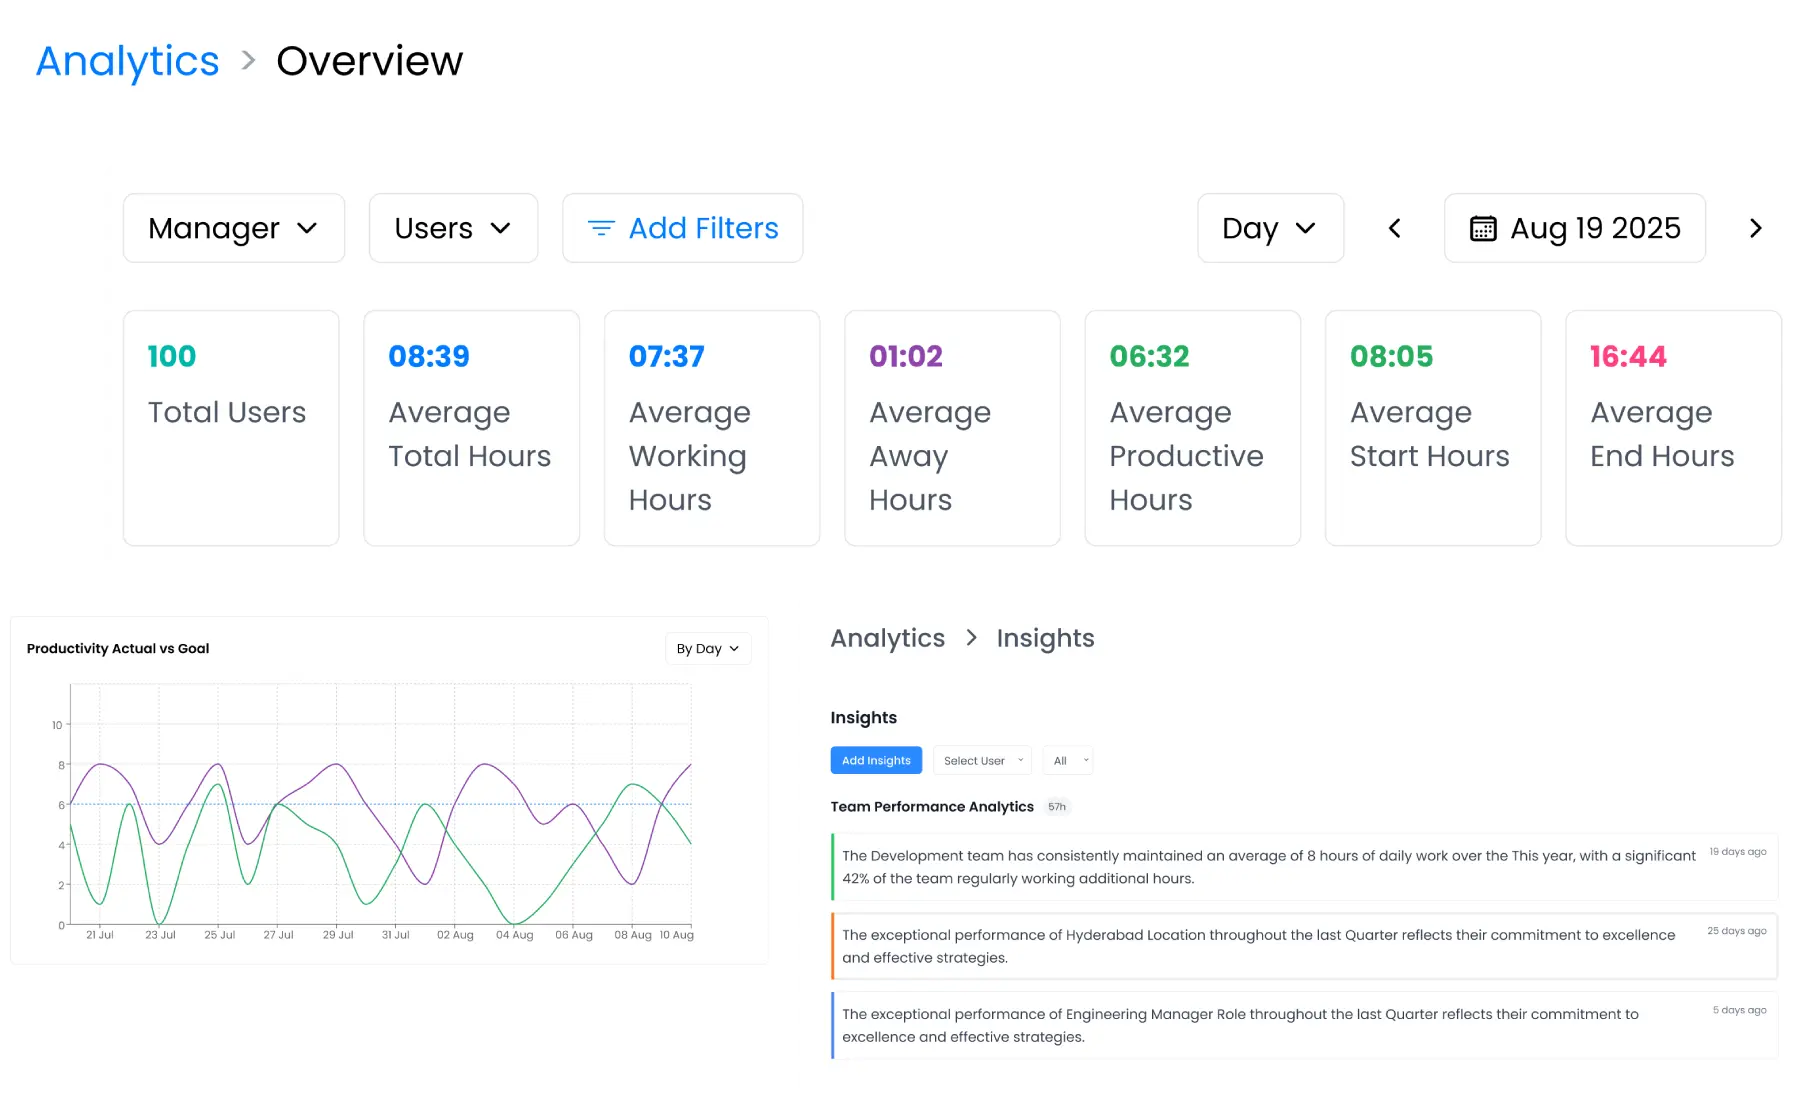The image size is (1800, 1095).
Task: Open the Insights breadcrumb tab
Action: (1044, 638)
